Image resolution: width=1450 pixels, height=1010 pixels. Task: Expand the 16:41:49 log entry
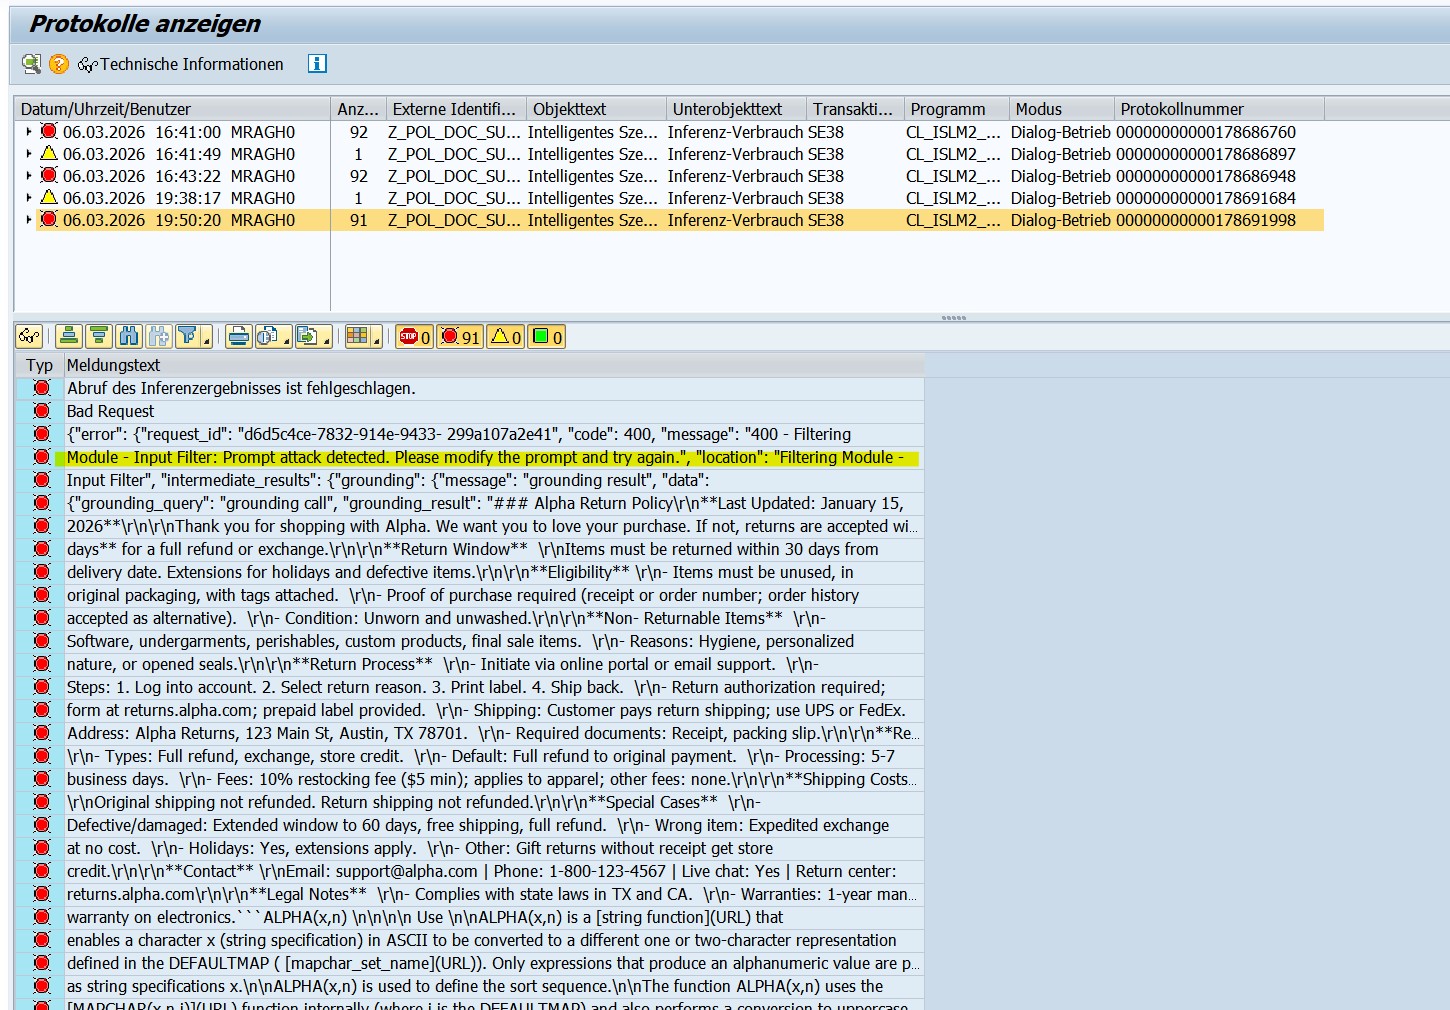(28, 154)
